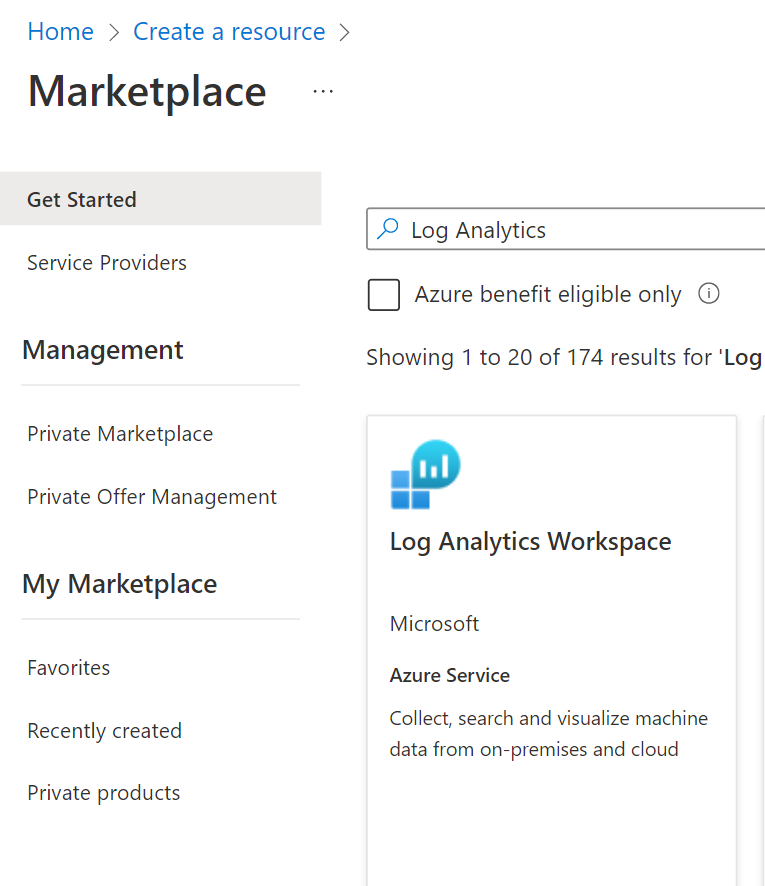Click the Log Analytics Workspace card description

[x=548, y=734]
